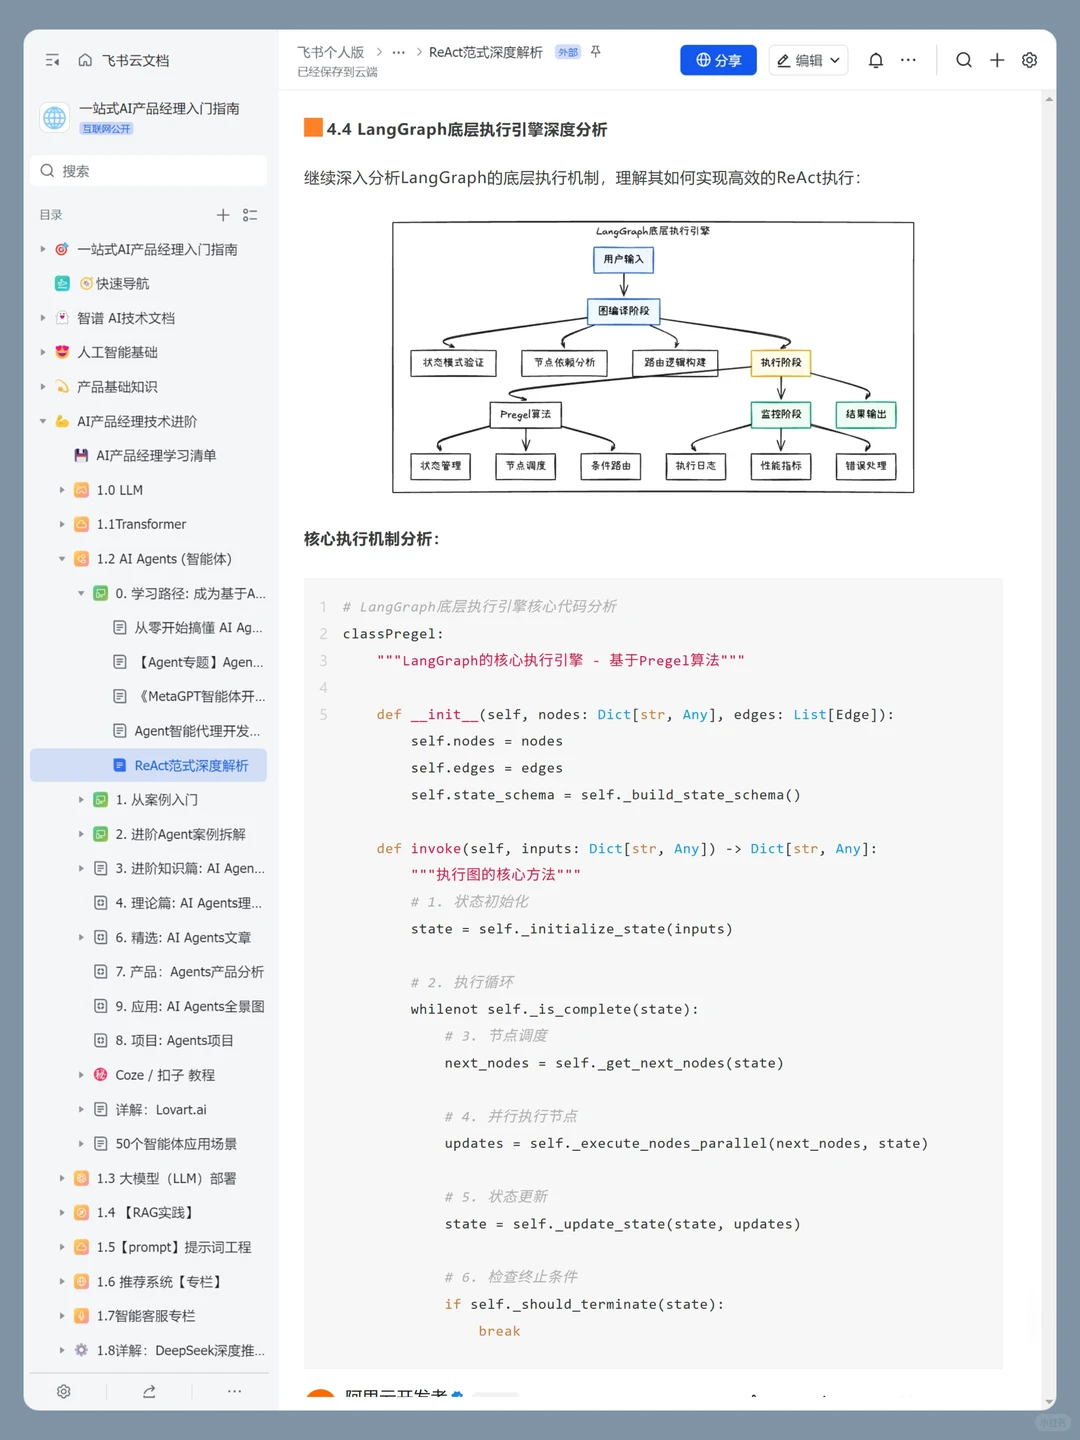Click the LangGraph底层执行引擎 diagram image
This screenshot has height=1440, width=1080.
point(653,357)
